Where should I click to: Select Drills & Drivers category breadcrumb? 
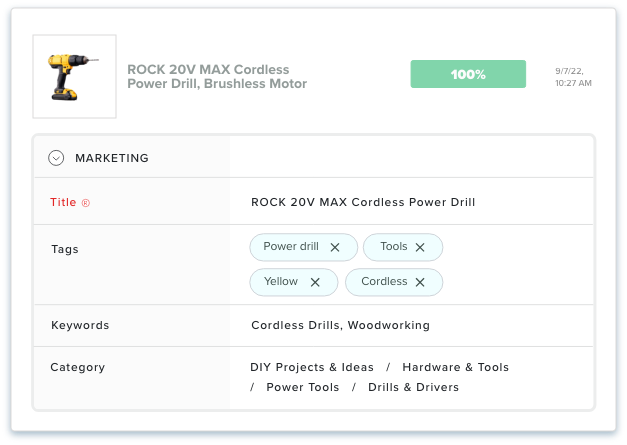(413, 387)
